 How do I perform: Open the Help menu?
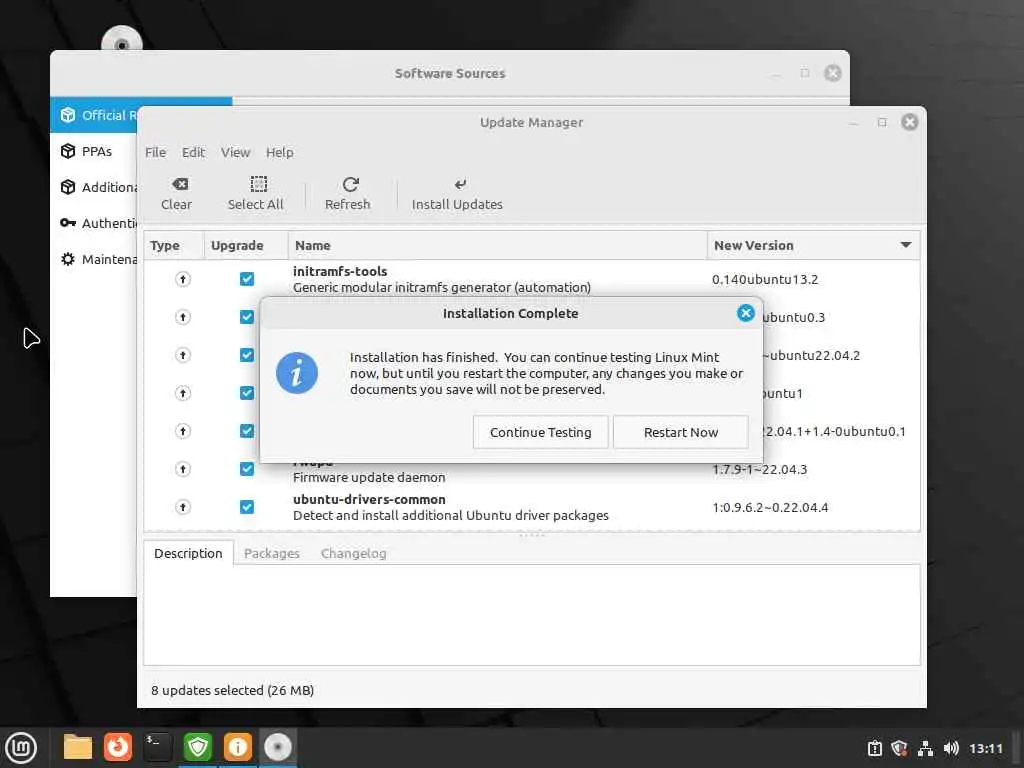tap(280, 152)
